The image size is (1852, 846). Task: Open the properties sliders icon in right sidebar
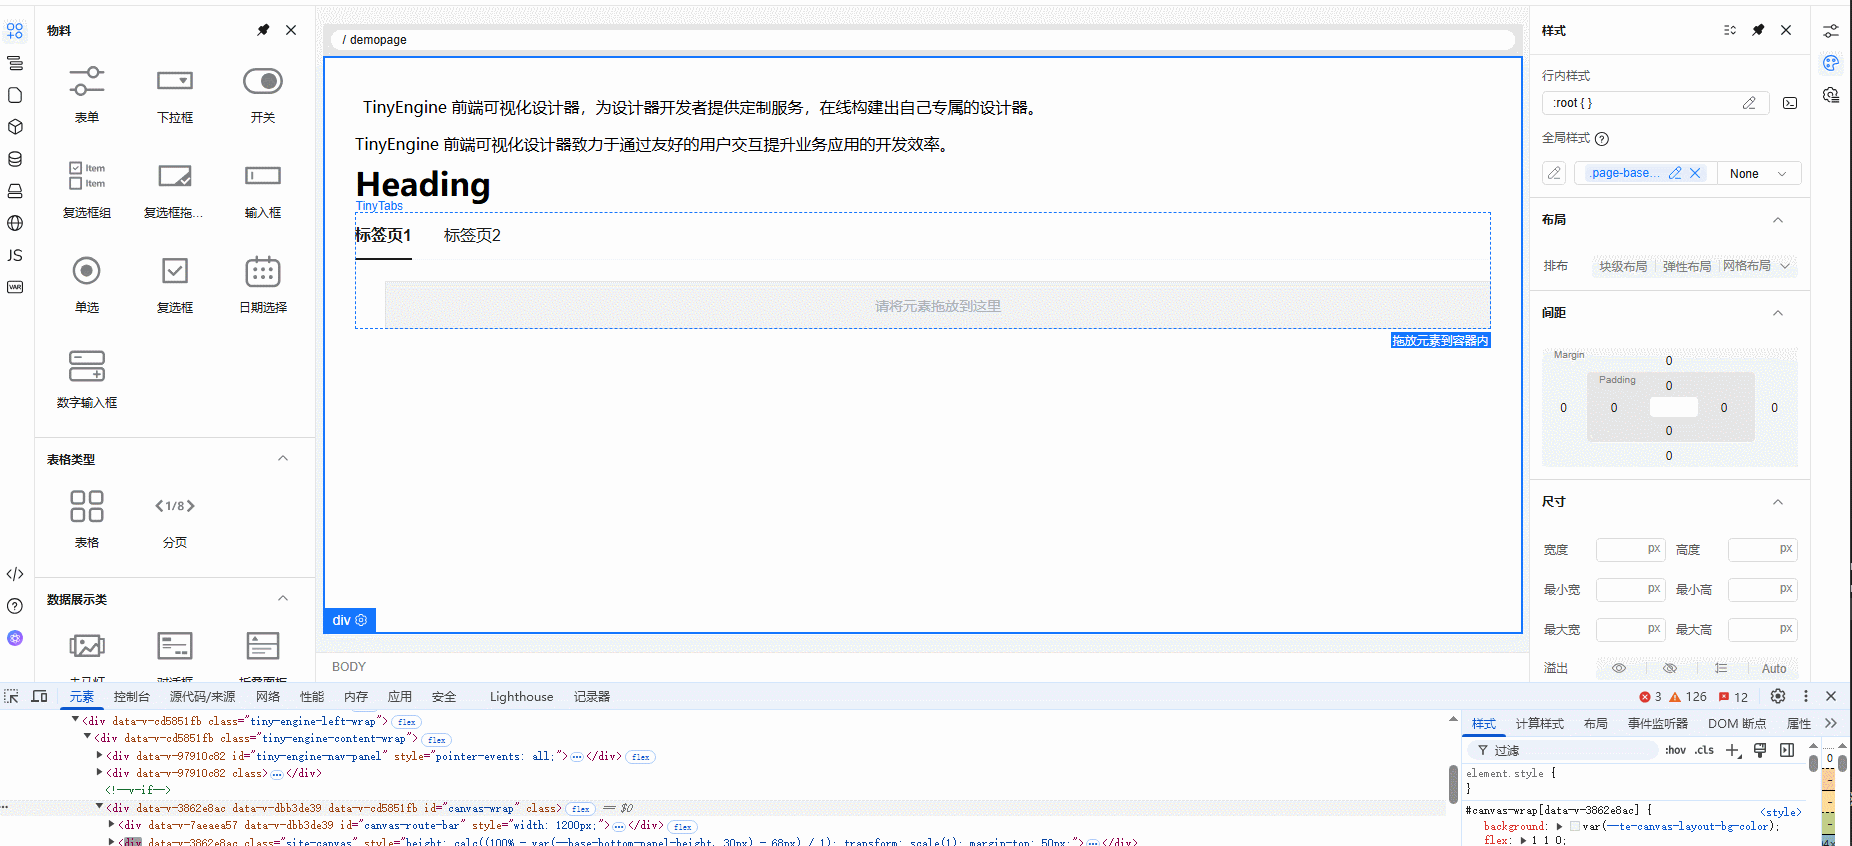1831,31
